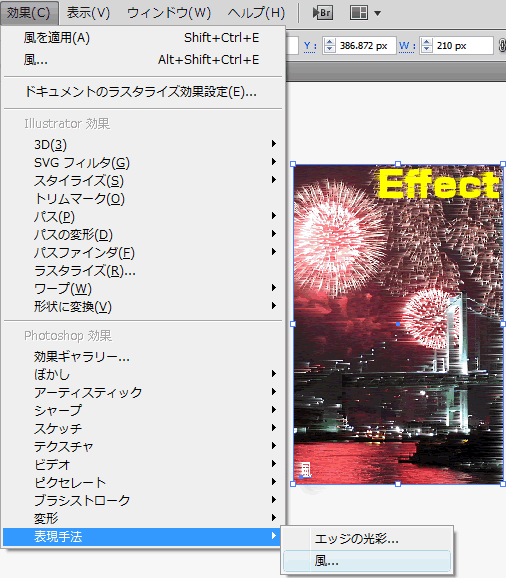The width and height of the screenshot is (506, 578).
Task: Click Y value stepper arrows
Action: click(329, 46)
